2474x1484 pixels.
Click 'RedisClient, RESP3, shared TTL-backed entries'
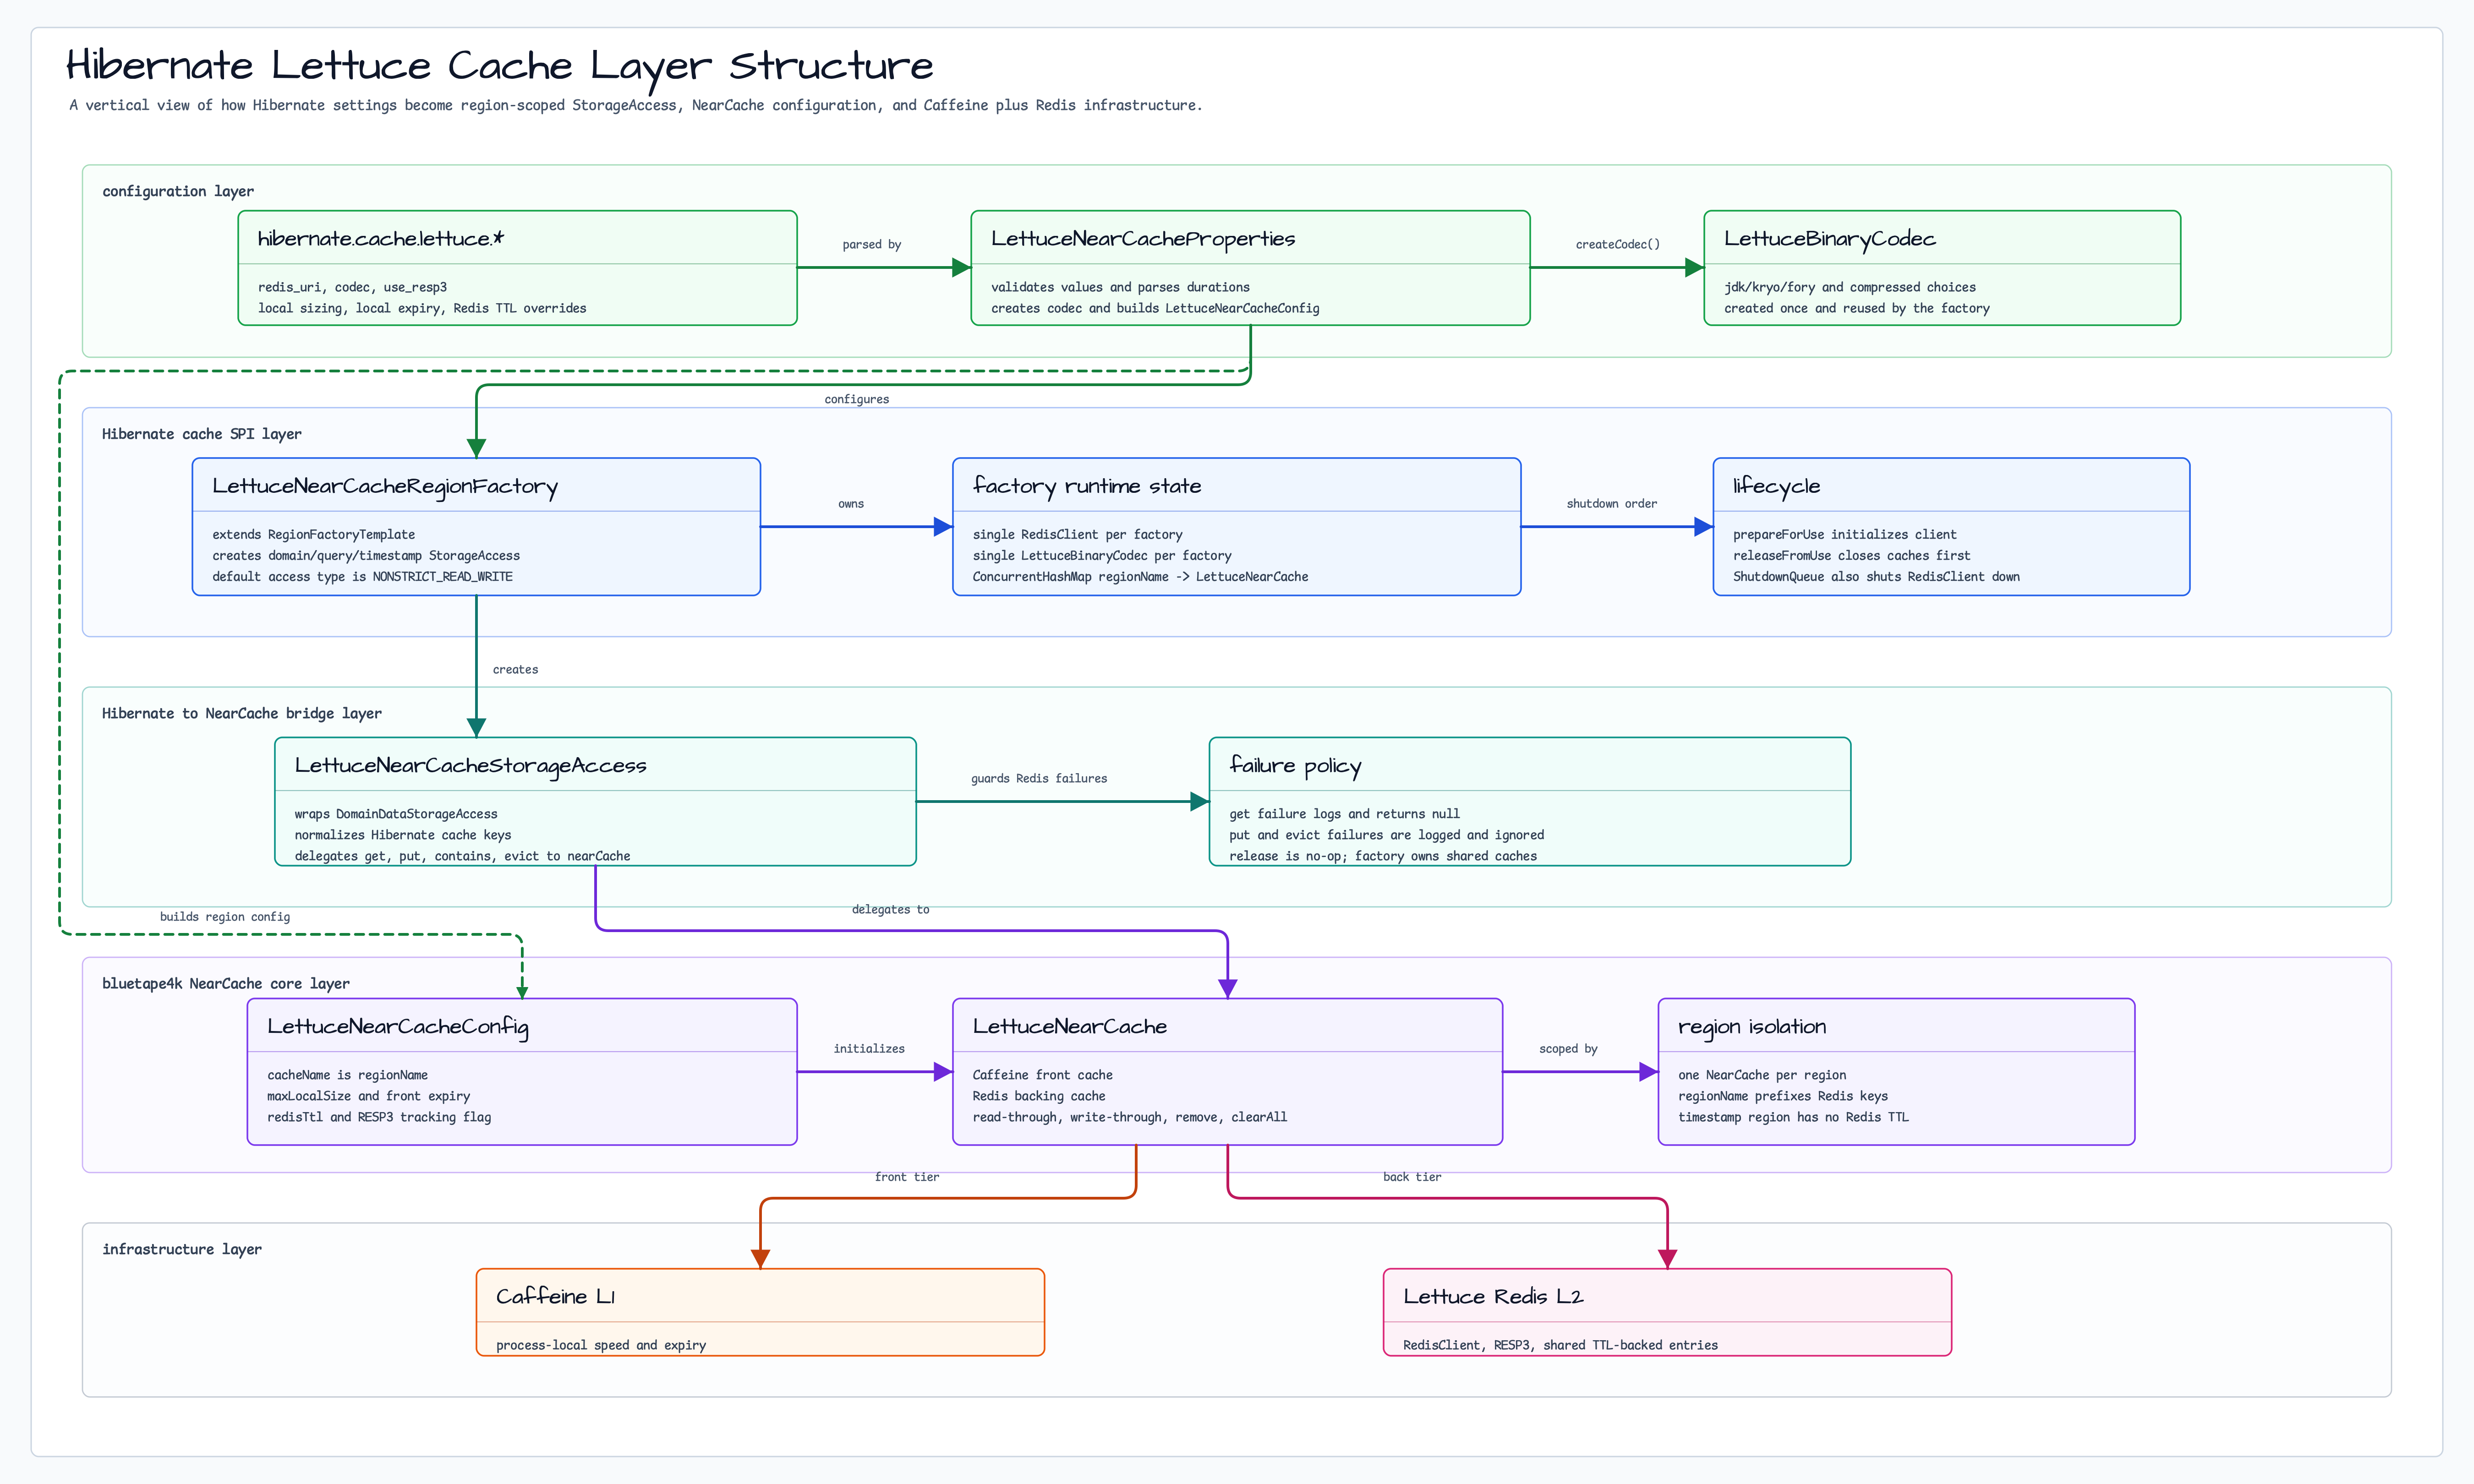pos(1561,1345)
